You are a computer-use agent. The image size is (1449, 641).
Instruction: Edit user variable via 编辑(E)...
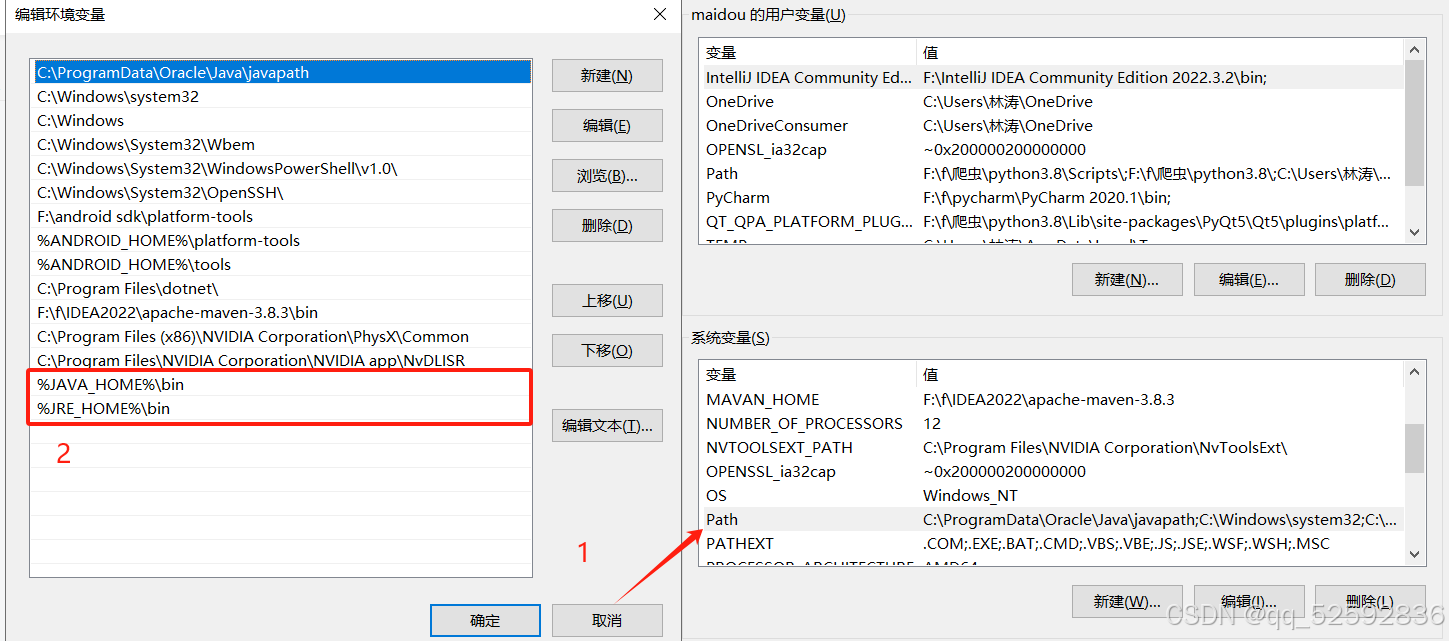pos(1248,279)
